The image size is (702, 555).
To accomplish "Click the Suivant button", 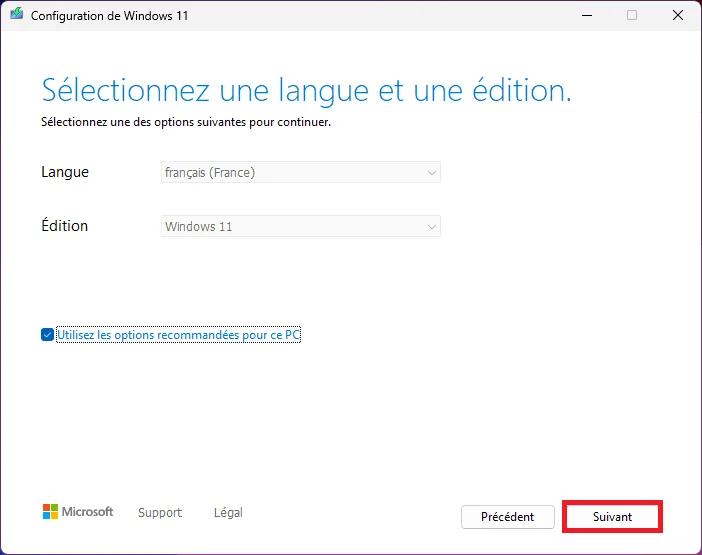I will (x=612, y=517).
